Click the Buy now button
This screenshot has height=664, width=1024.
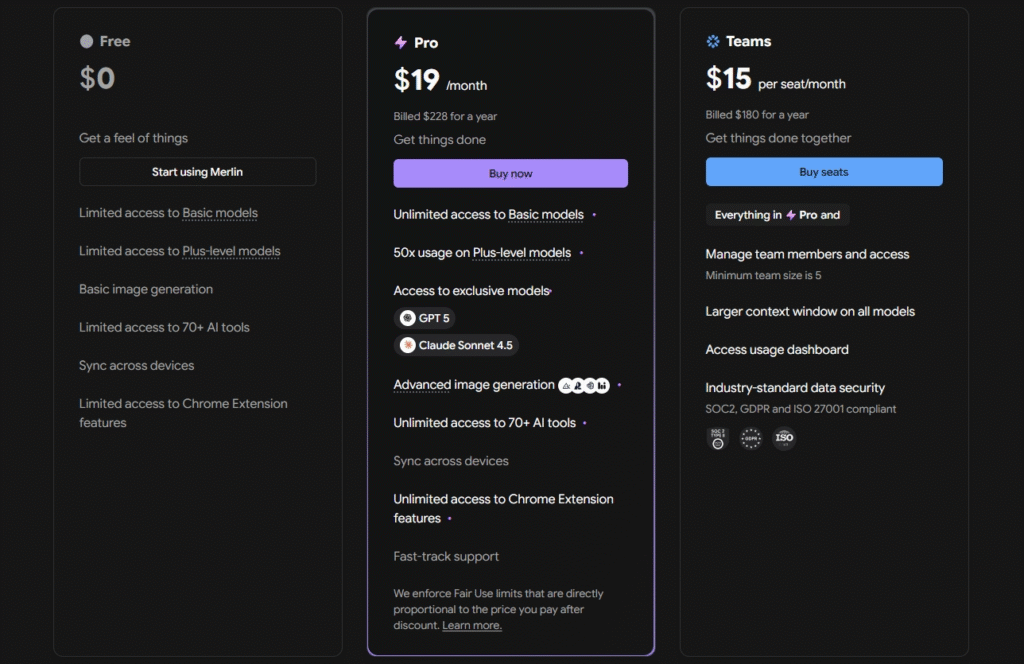[511, 172]
